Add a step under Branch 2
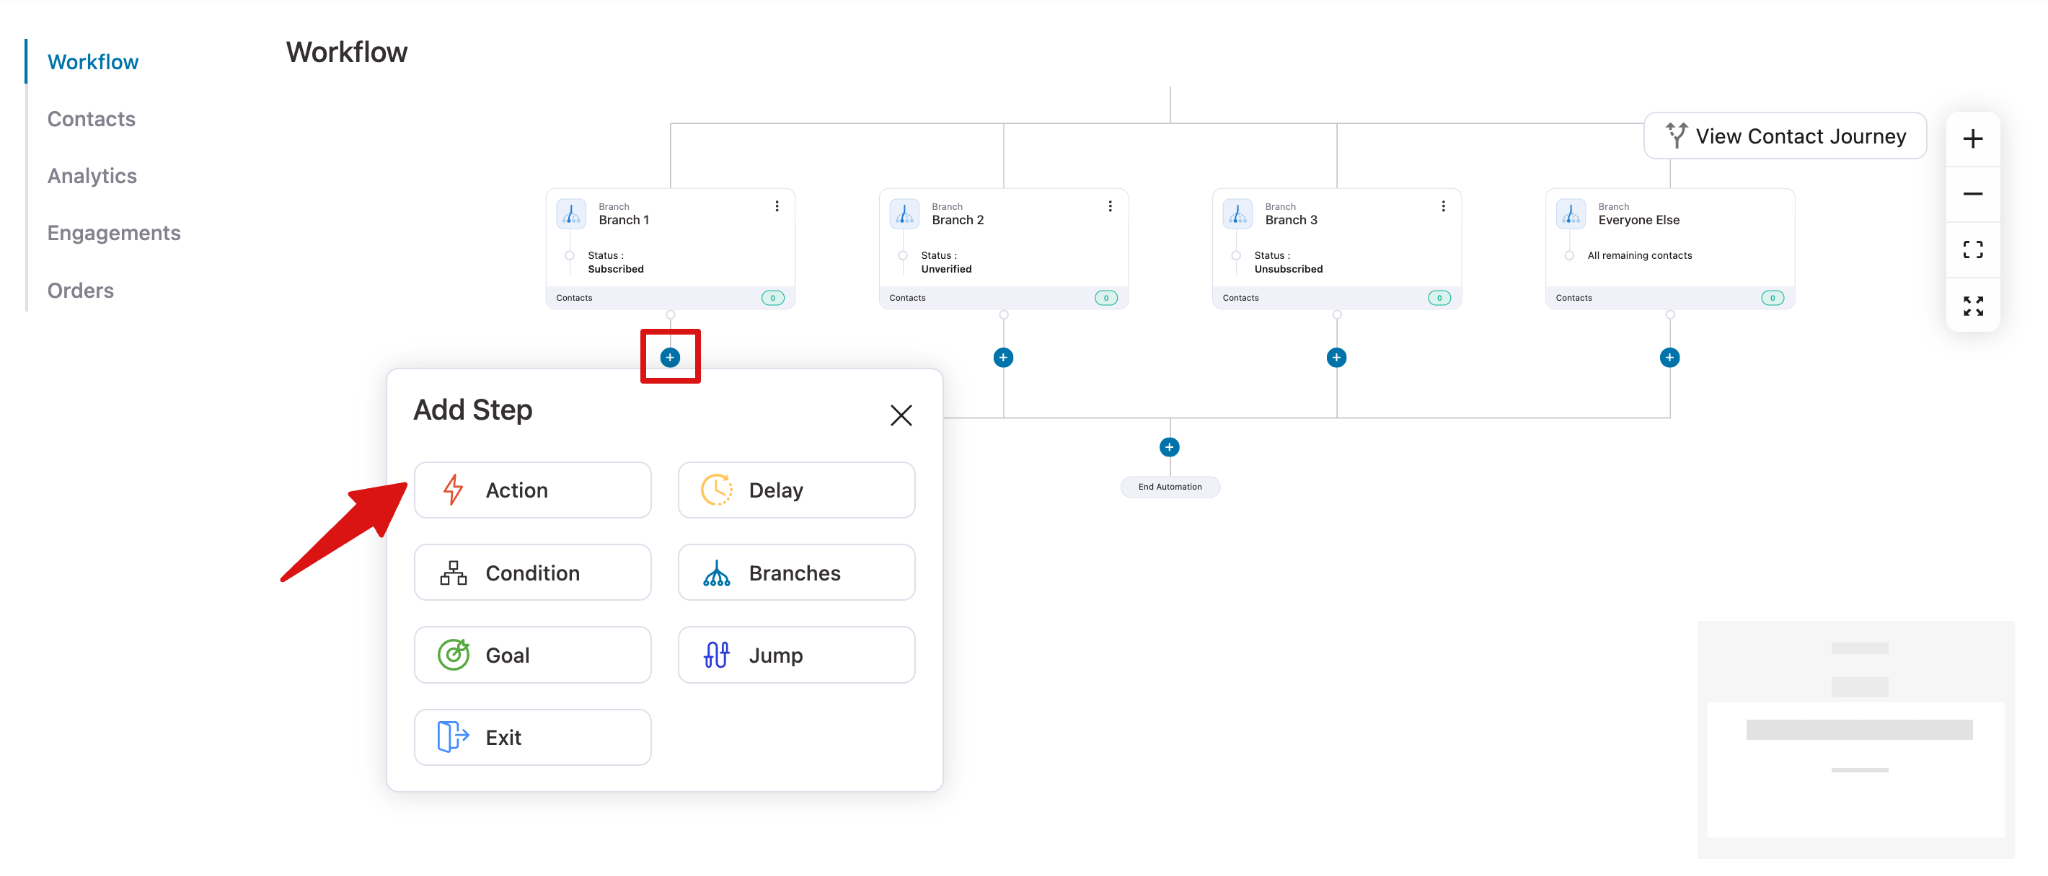The image size is (2048, 876). tap(1003, 357)
